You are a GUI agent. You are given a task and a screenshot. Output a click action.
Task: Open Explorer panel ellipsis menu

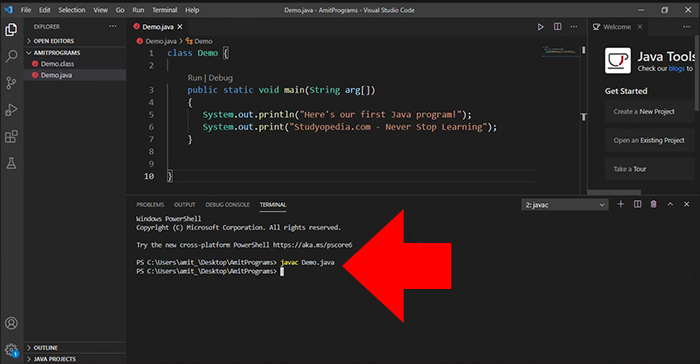pos(113,26)
